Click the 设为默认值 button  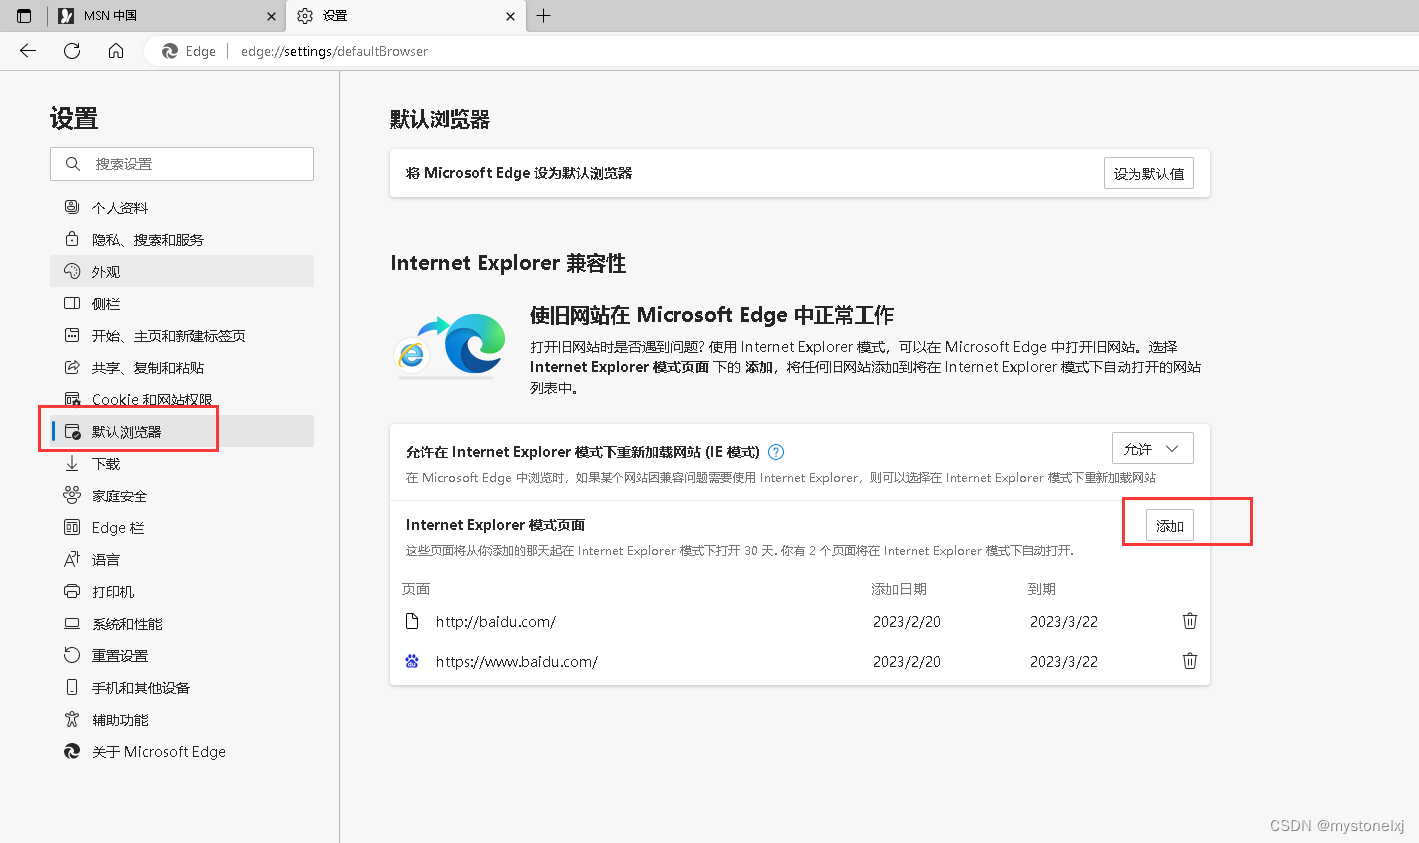point(1149,174)
